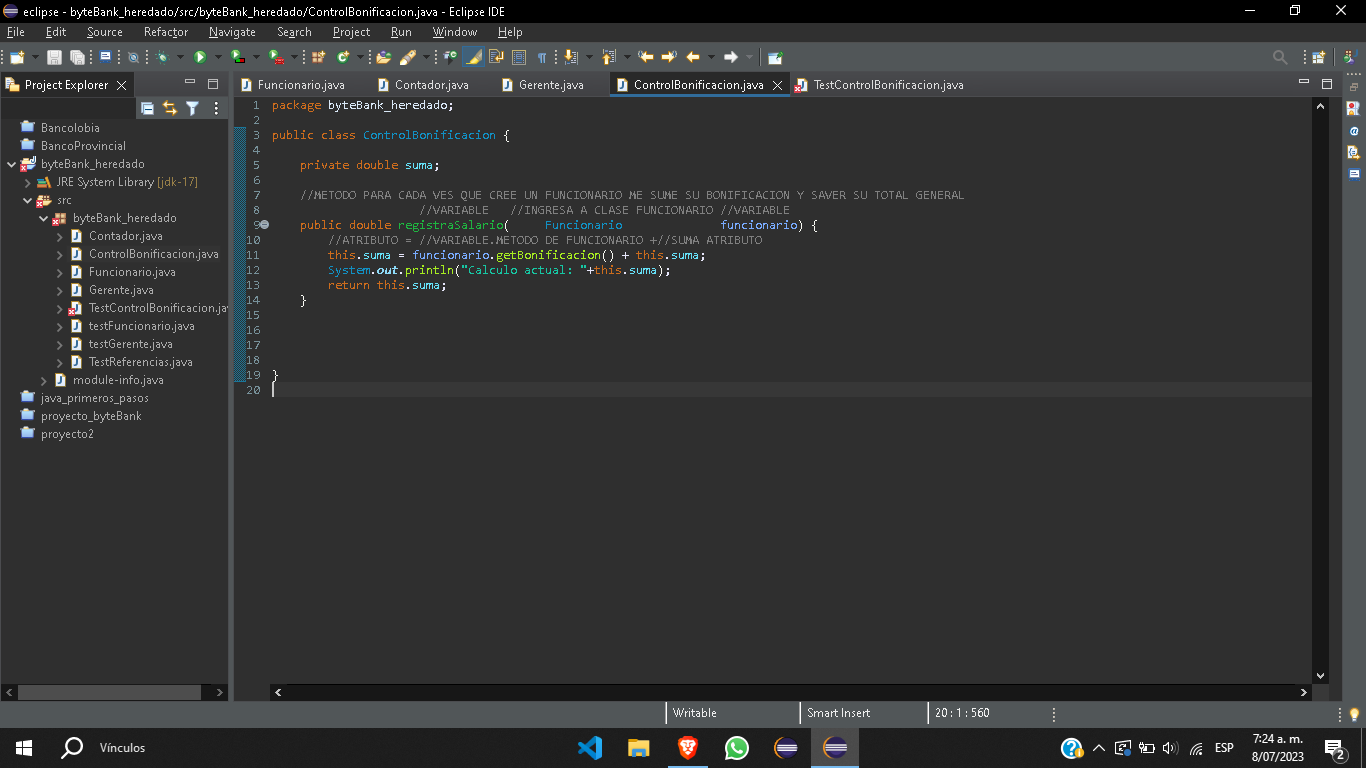
Task: Click the tip lightbulb in status bar
Action: [1354, 714]
